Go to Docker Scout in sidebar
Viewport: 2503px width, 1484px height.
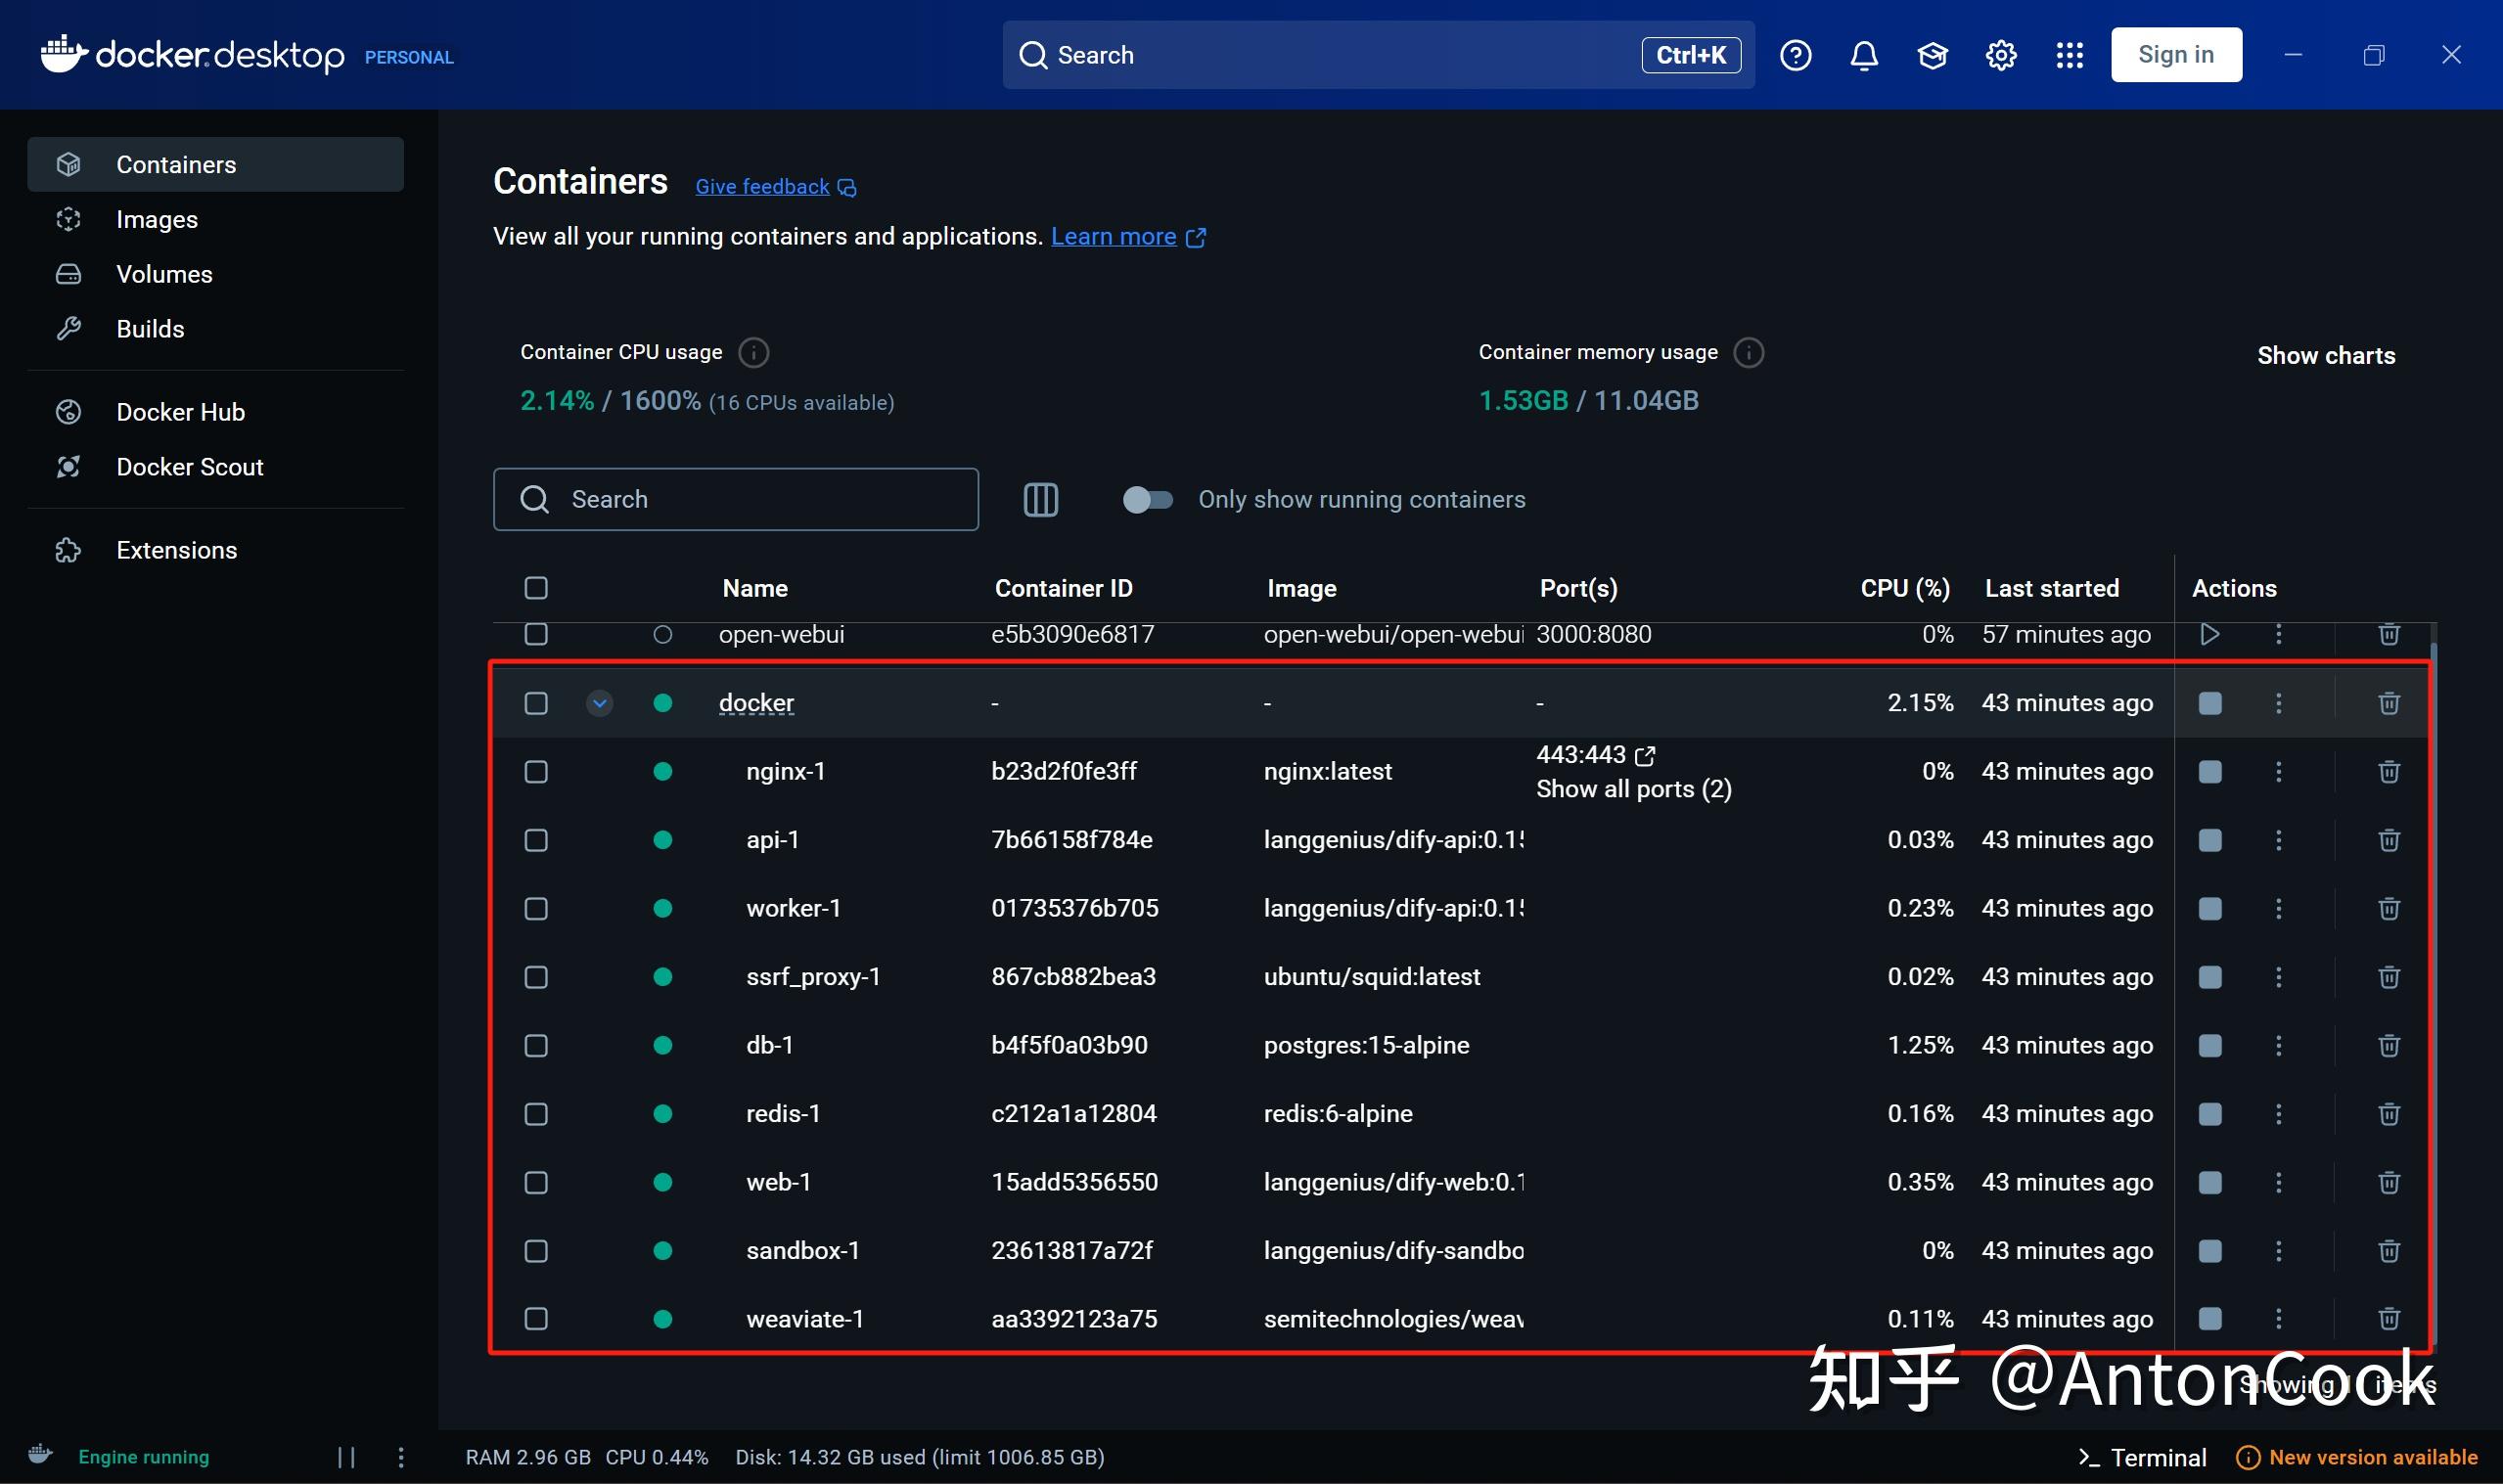189,467
